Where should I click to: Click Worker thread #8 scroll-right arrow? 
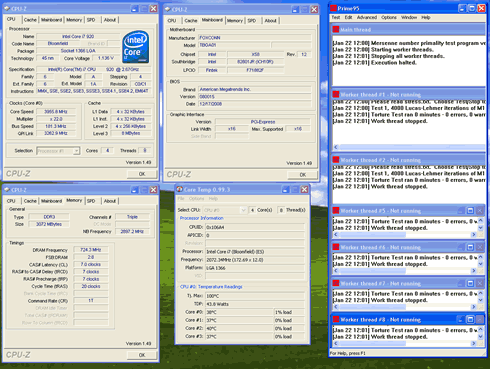(x=474, y=343)
